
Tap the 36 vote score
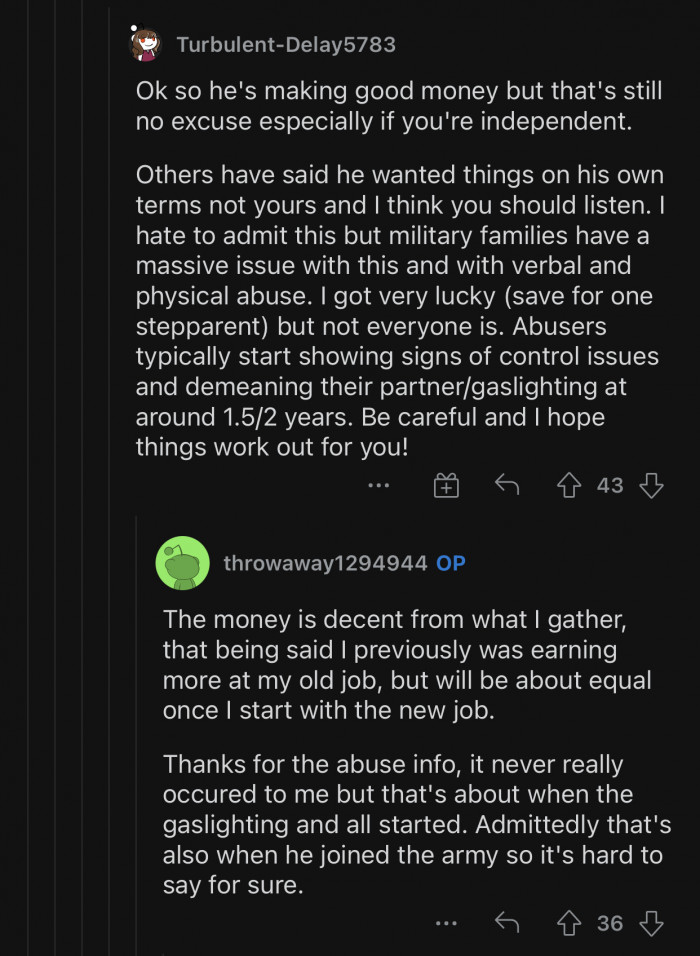610,923
